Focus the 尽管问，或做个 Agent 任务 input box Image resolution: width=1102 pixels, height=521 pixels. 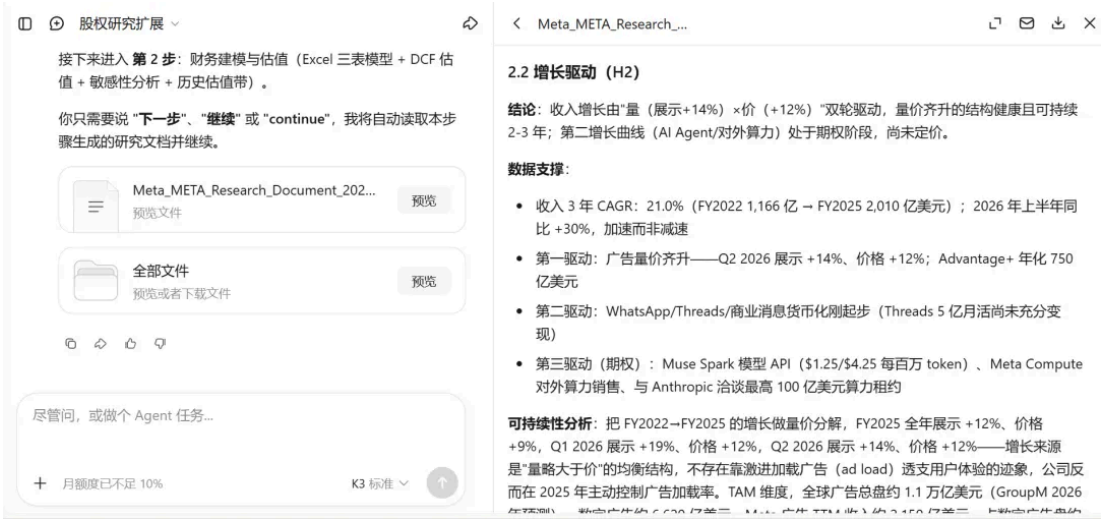pos(240,416)
